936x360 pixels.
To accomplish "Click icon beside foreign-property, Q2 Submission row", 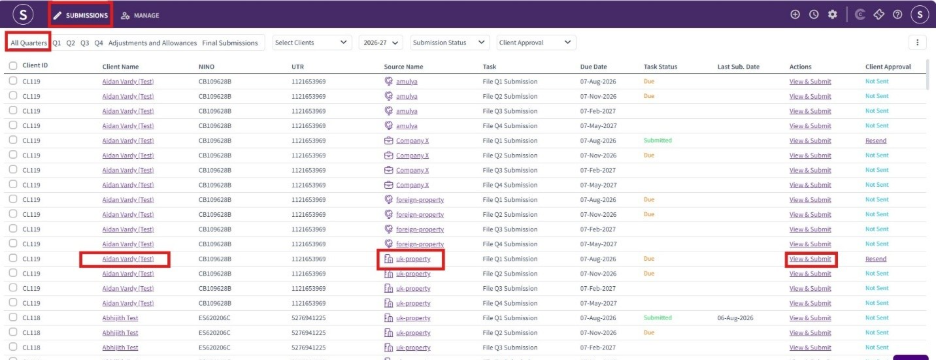I will [388, 214].
